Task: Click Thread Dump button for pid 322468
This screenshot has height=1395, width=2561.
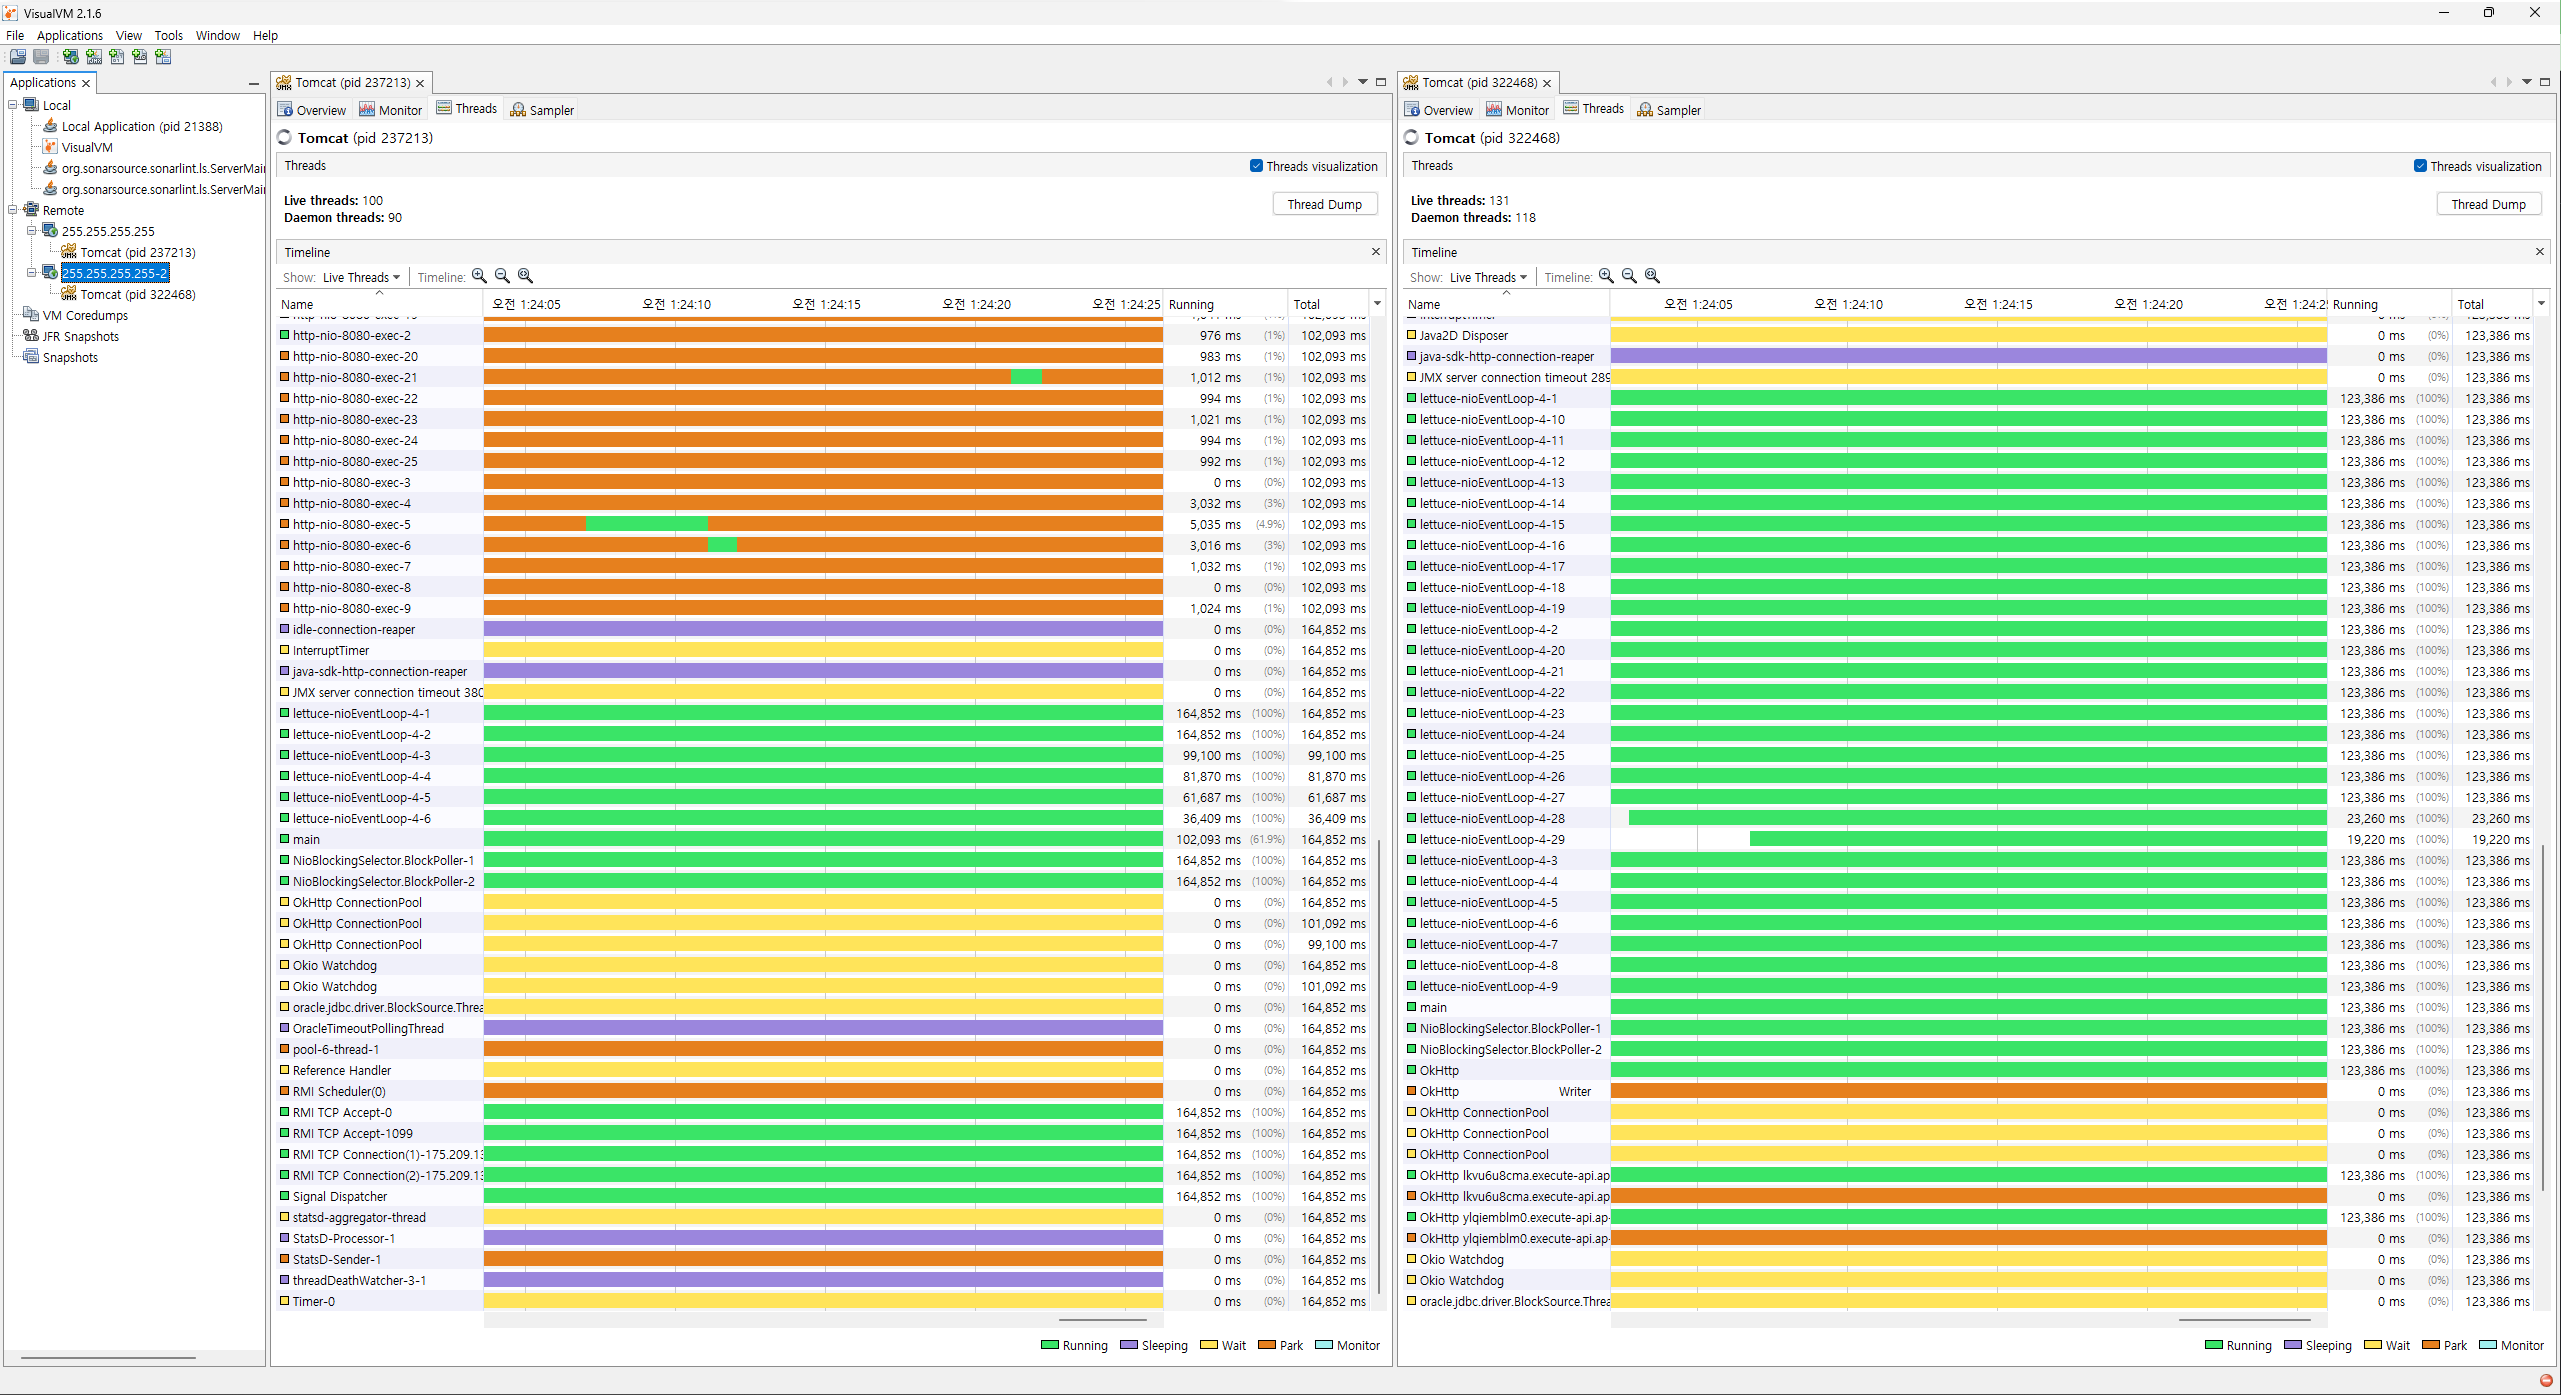Action: tap(2488, 204)
